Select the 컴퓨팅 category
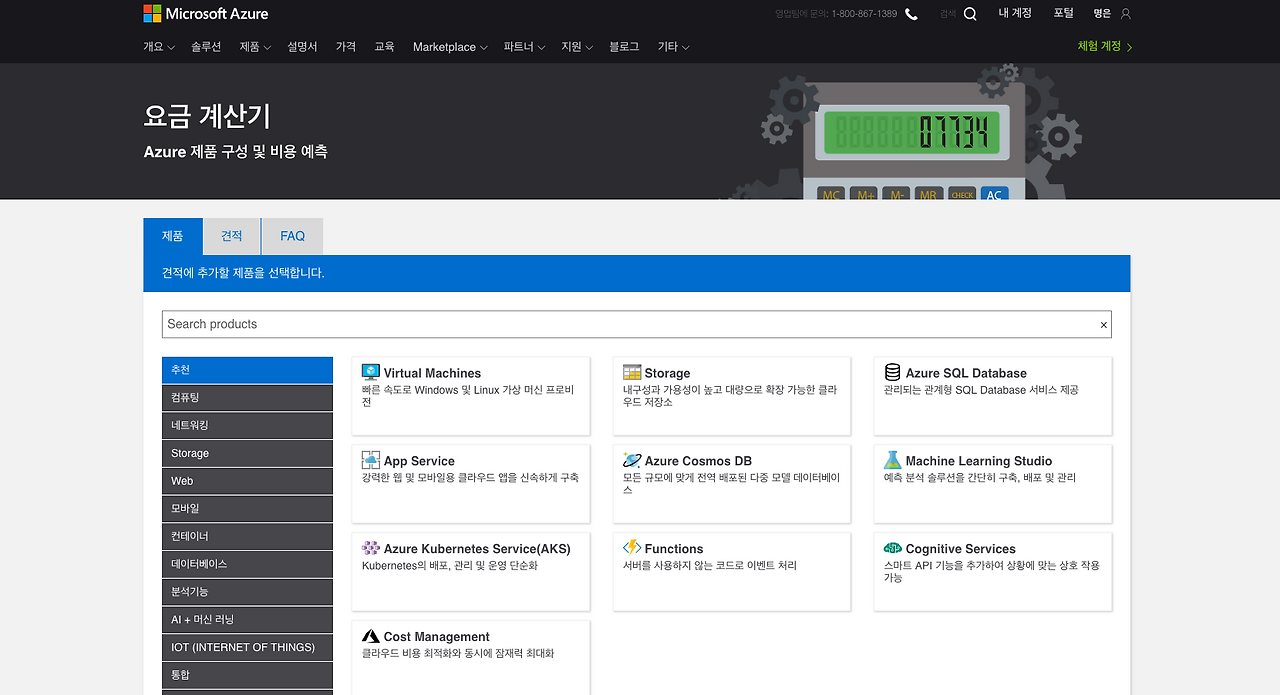Viewport: 1280px width, 695px height. (x=247, y=398)
